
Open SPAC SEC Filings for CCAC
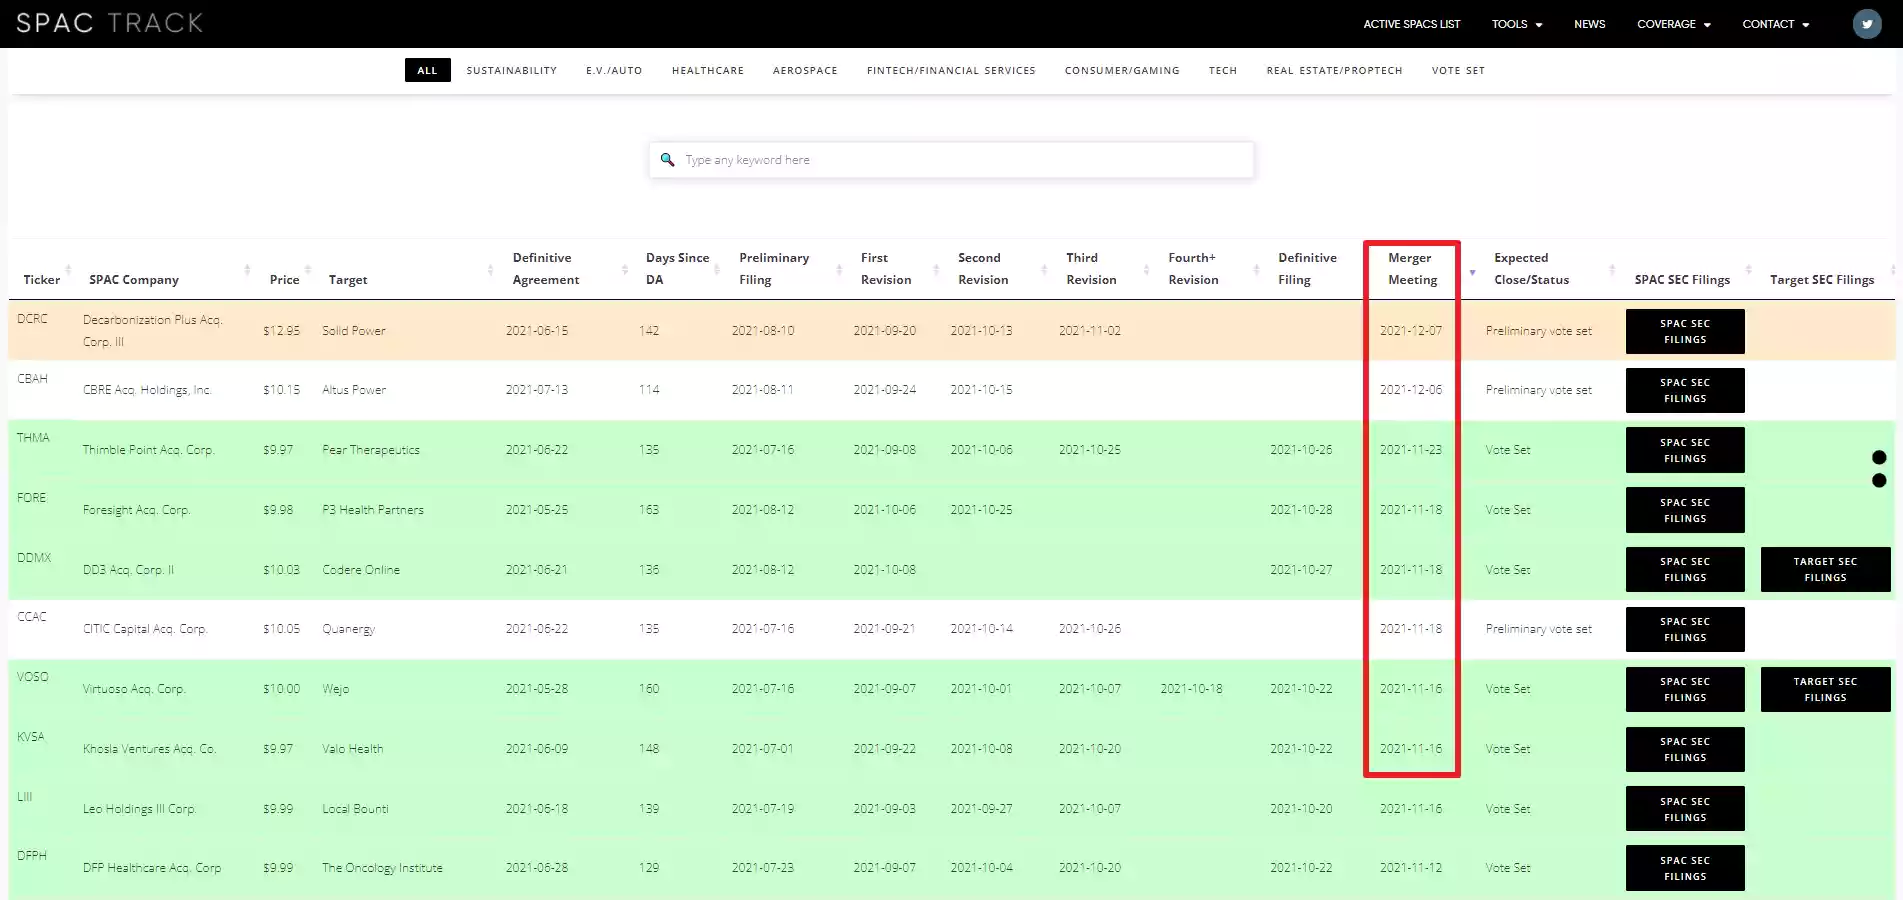(1685, 629)
